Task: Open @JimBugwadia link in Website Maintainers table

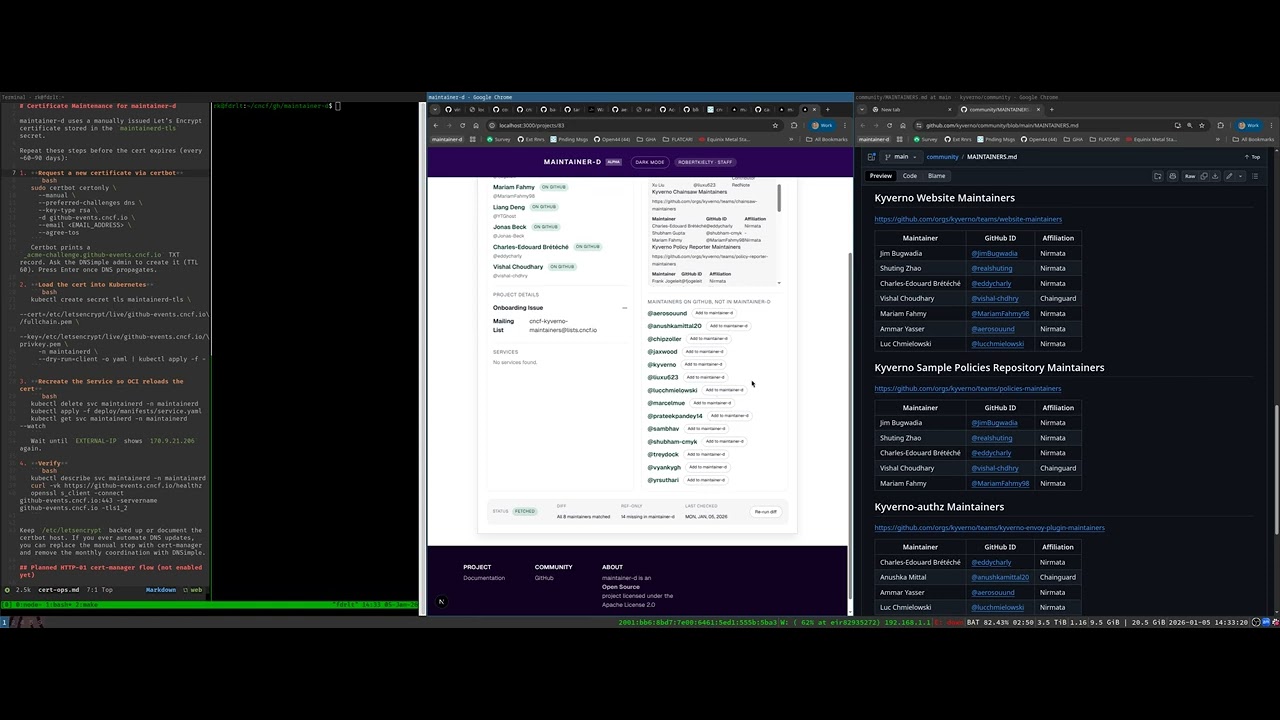Action: click(994, 253)
